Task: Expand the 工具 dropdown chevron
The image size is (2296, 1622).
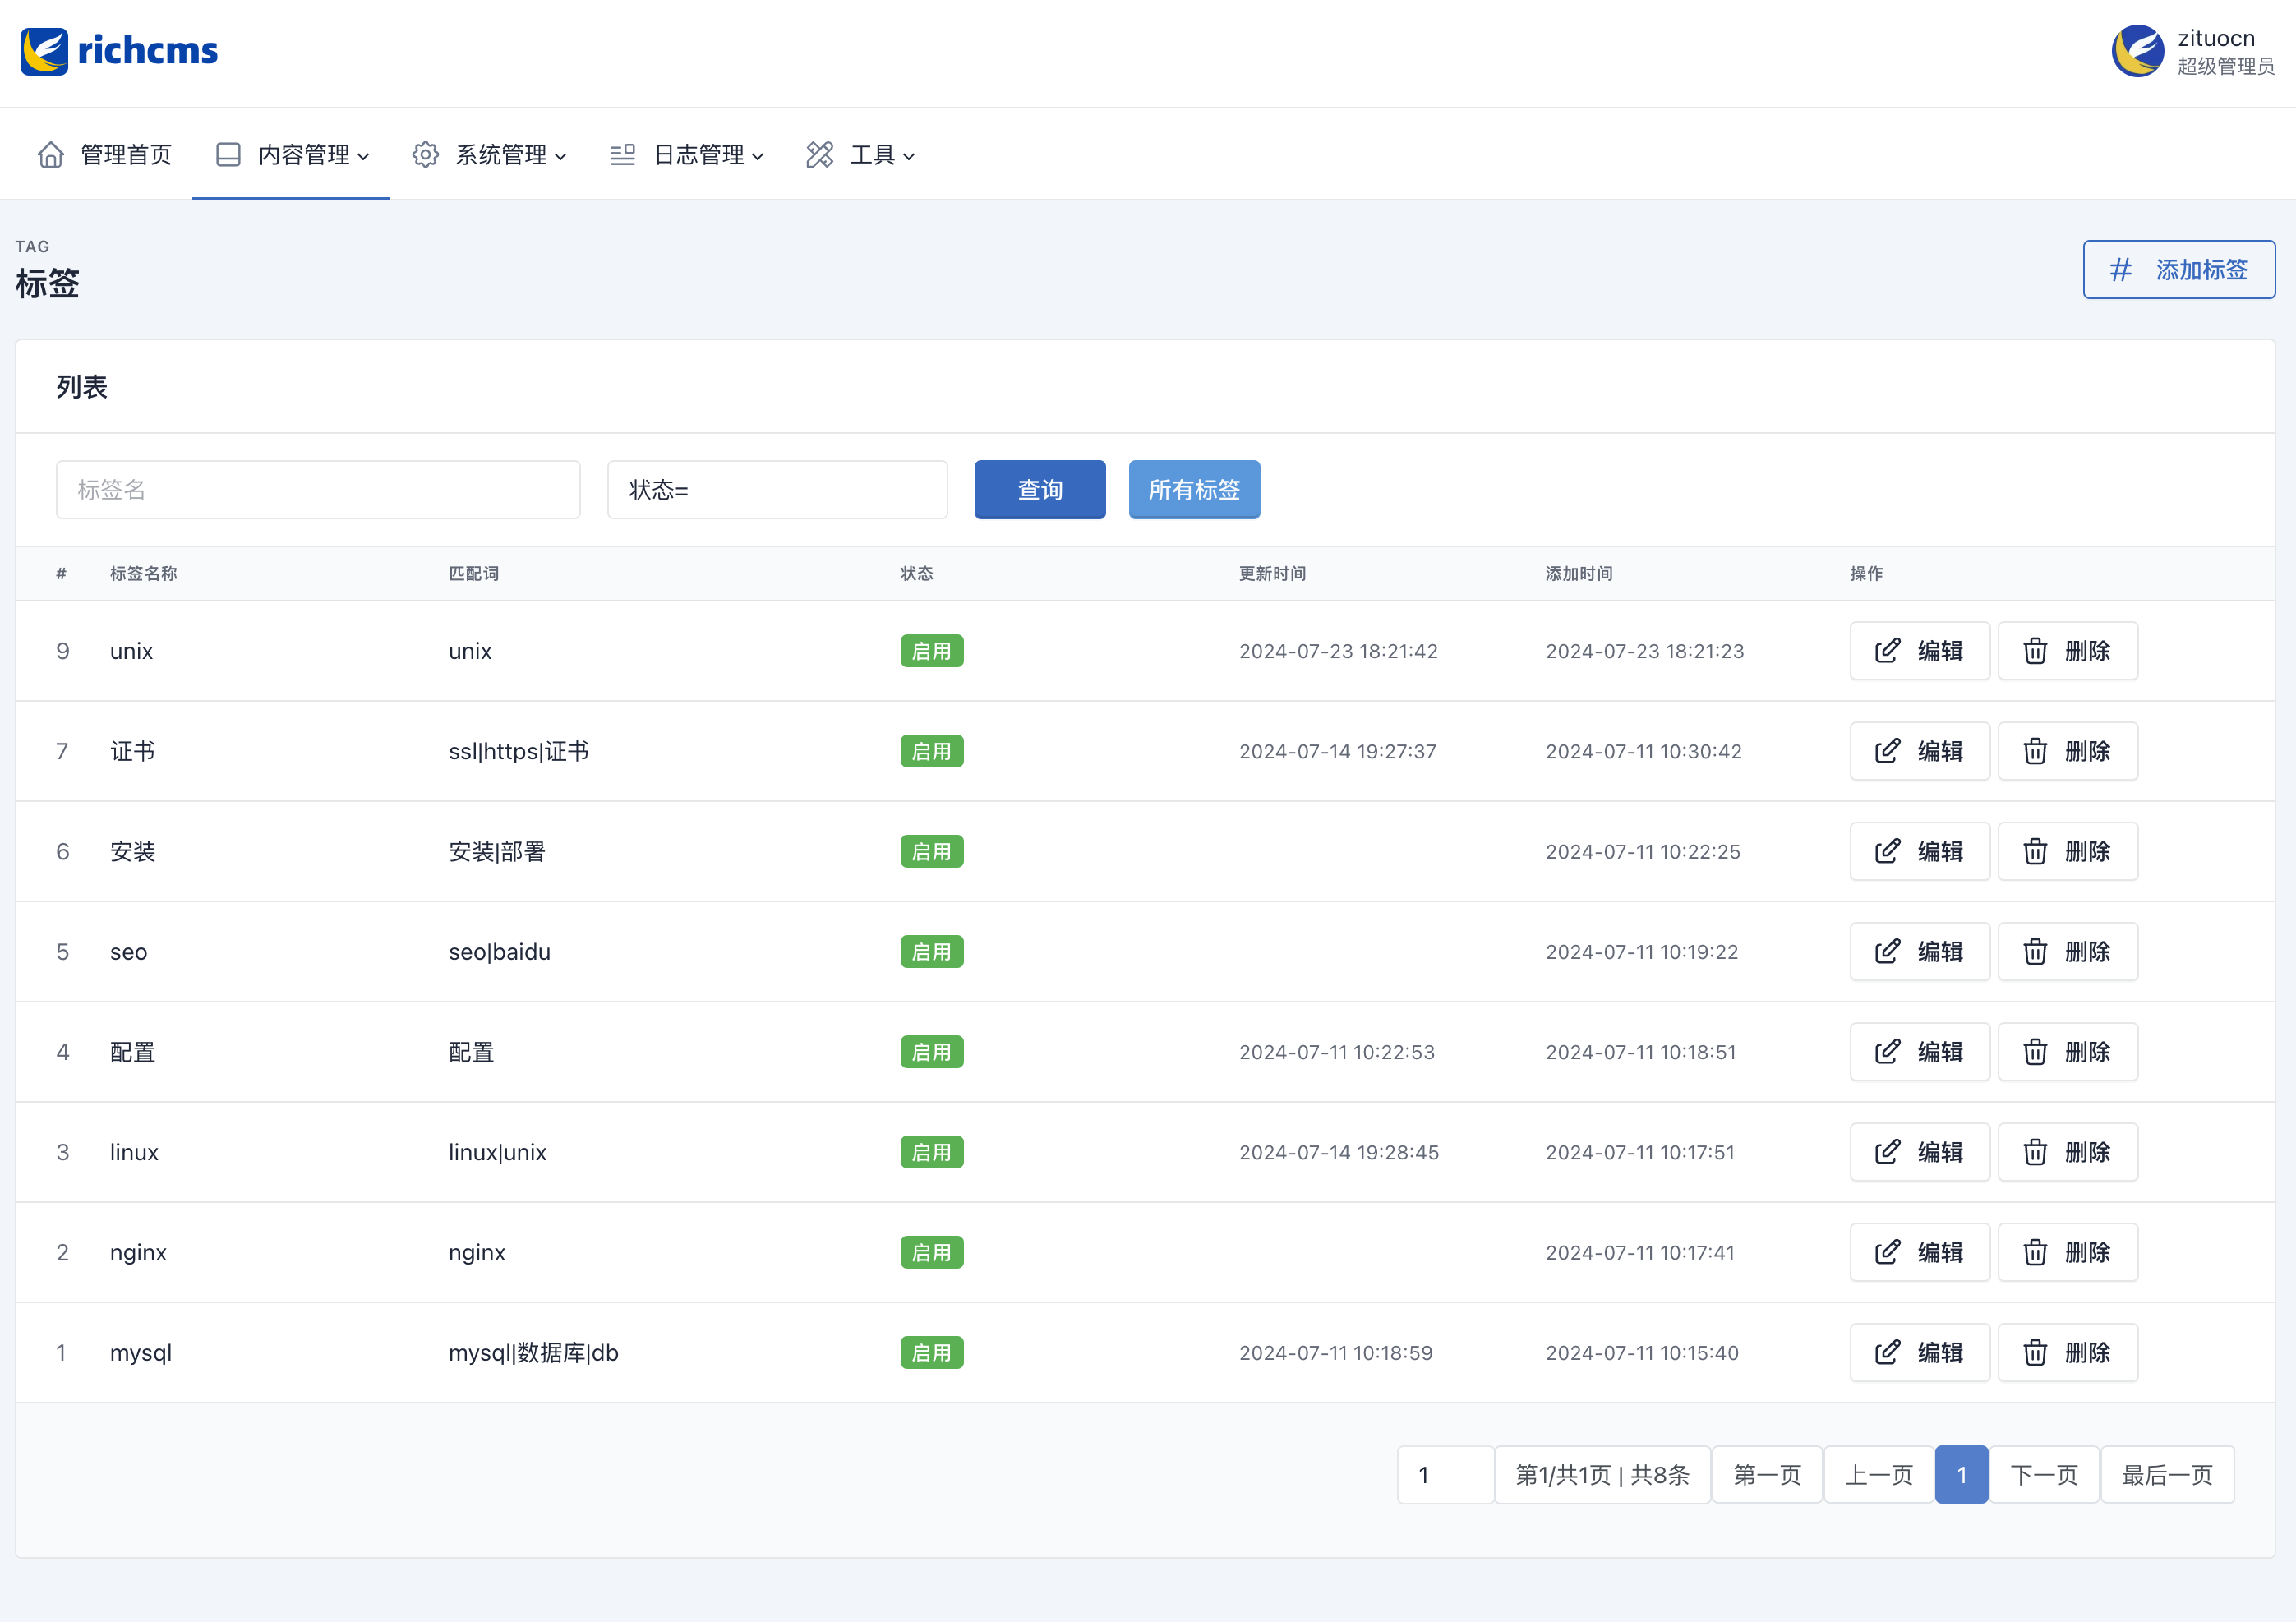Action: [x=909, y=157]
